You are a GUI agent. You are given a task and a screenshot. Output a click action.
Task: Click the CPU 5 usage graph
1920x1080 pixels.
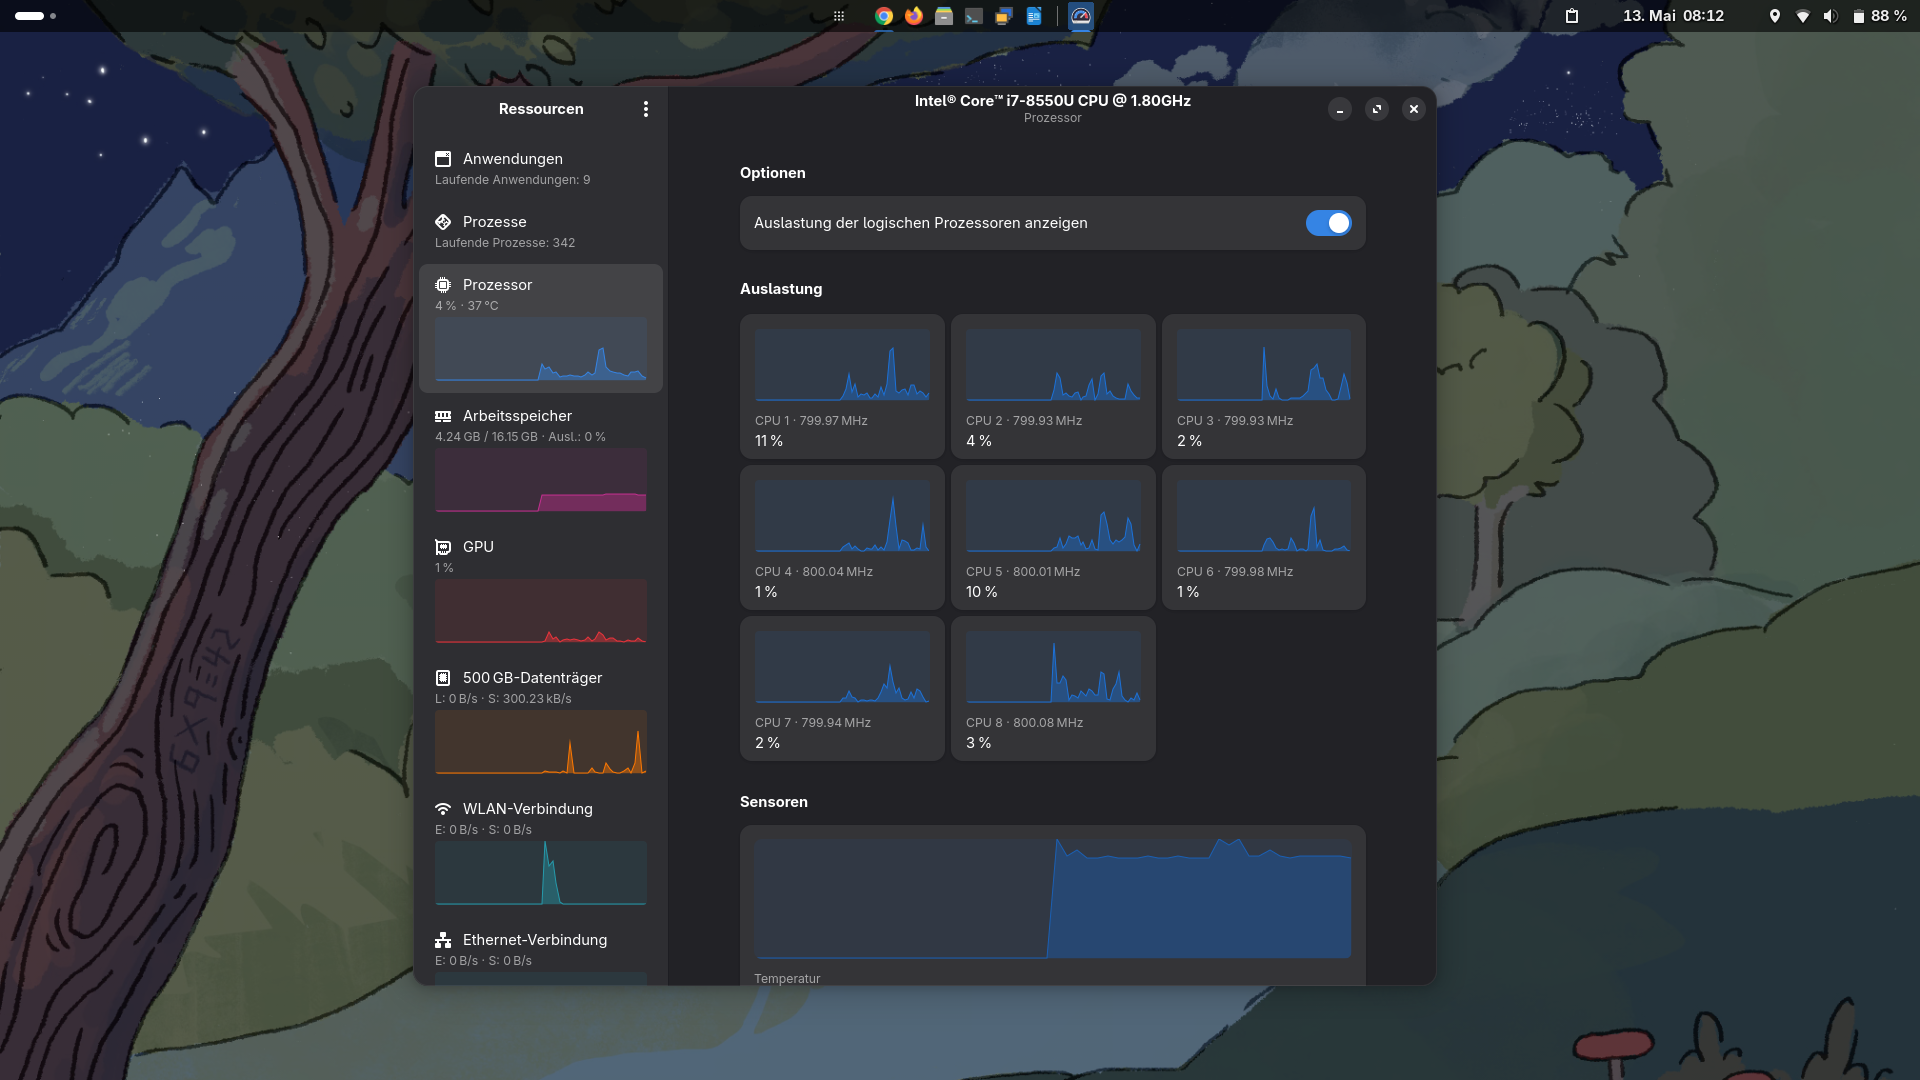pyautogui.click(x=1053, y=516)
